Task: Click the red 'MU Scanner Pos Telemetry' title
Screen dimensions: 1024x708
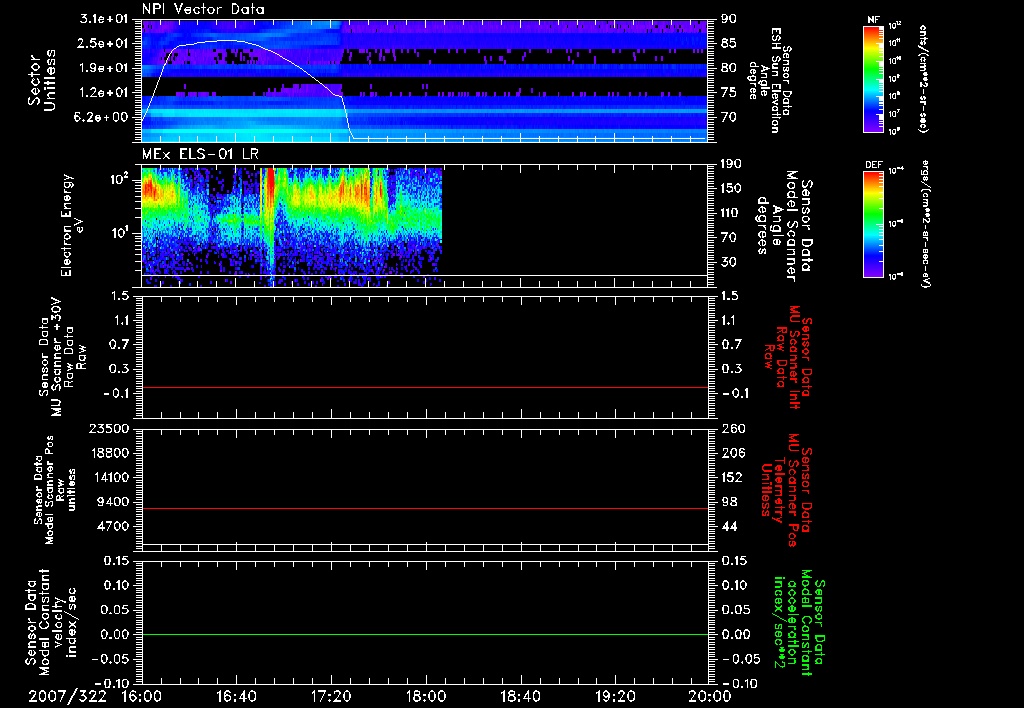Action: pyautogui.click(x=785, y=490)
